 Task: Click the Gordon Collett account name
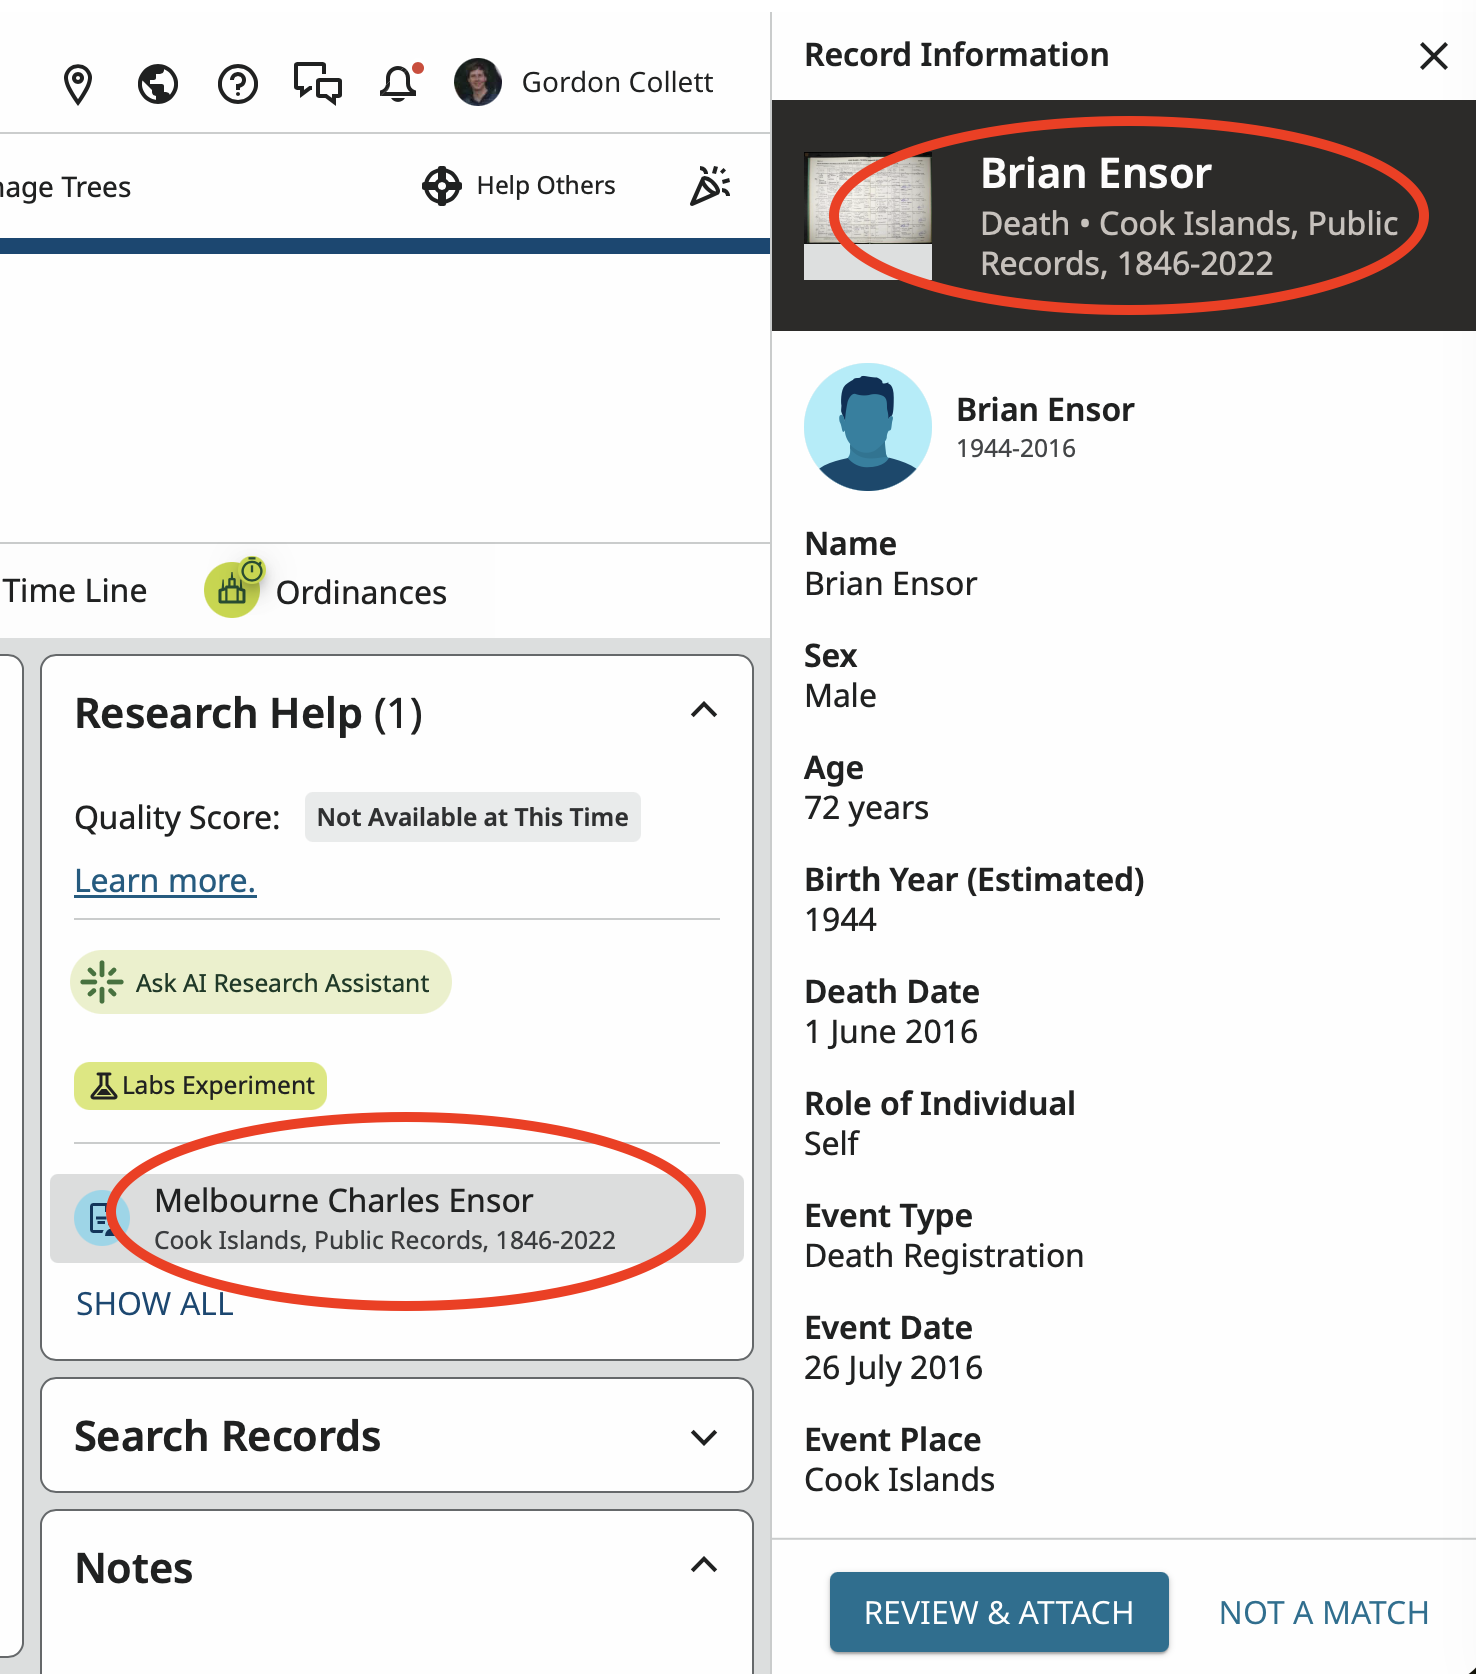[617, 82]
